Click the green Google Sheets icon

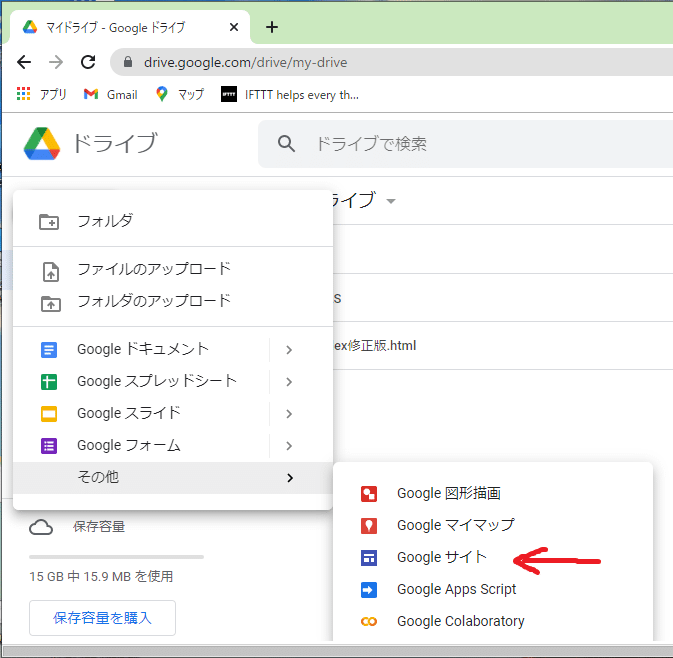point(49,382)
